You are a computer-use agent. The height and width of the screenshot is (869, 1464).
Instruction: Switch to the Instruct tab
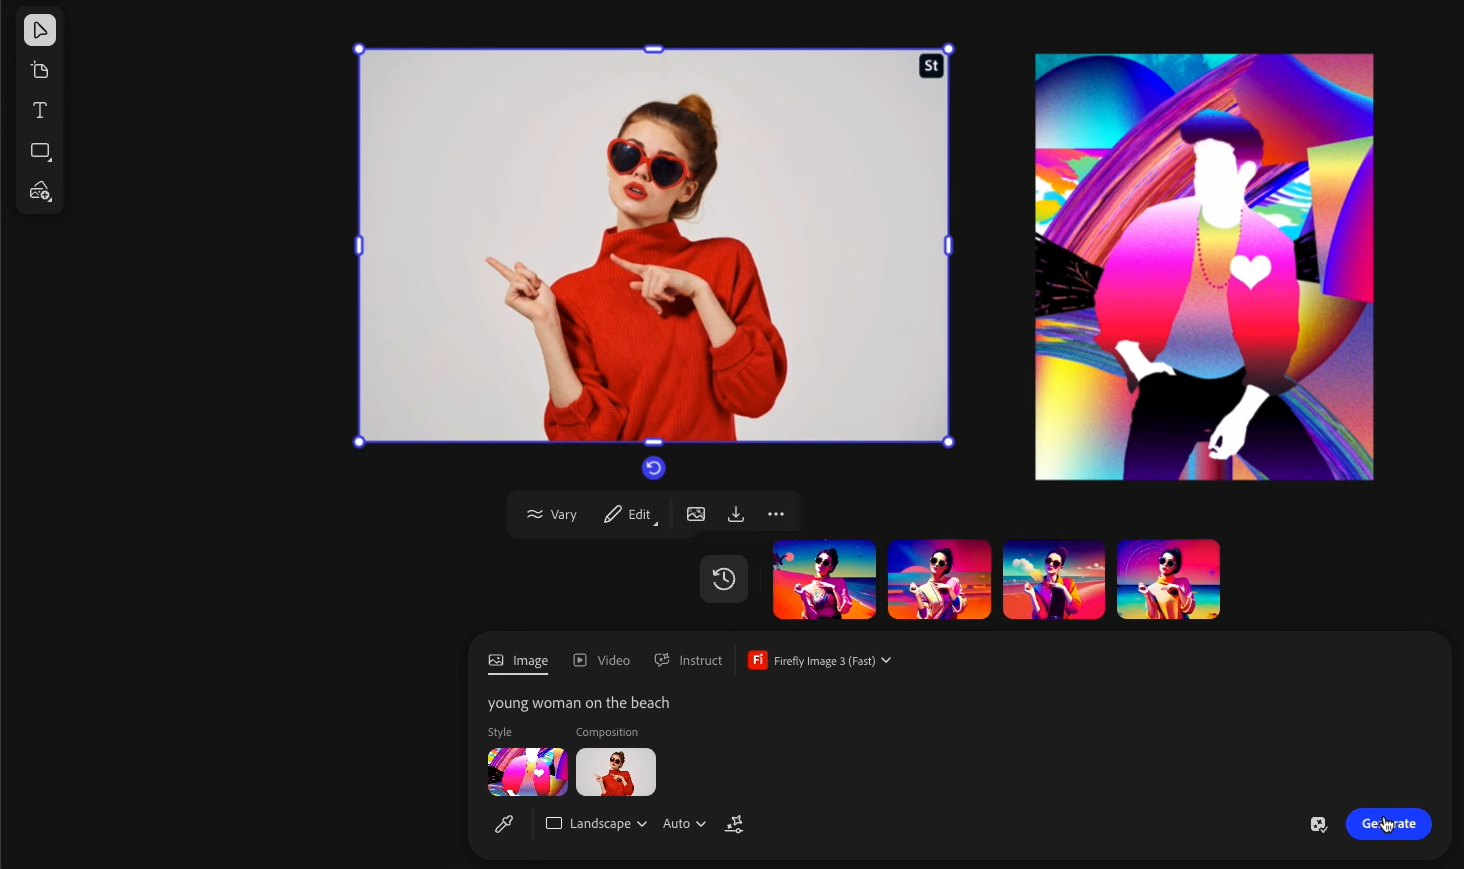coord(688,661)
